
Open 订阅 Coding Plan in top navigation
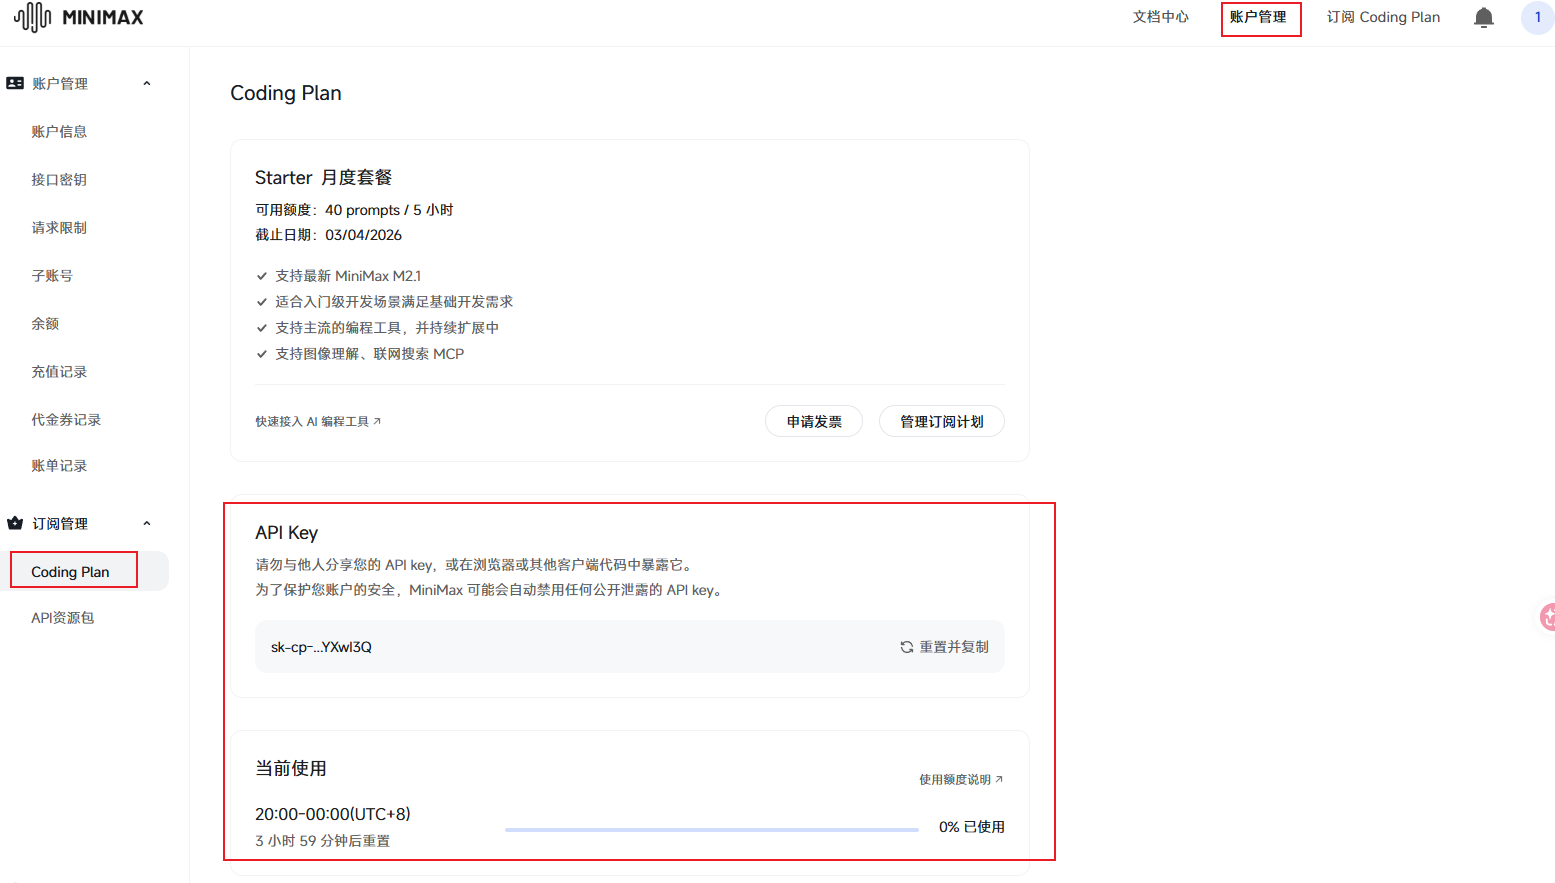1383,17
